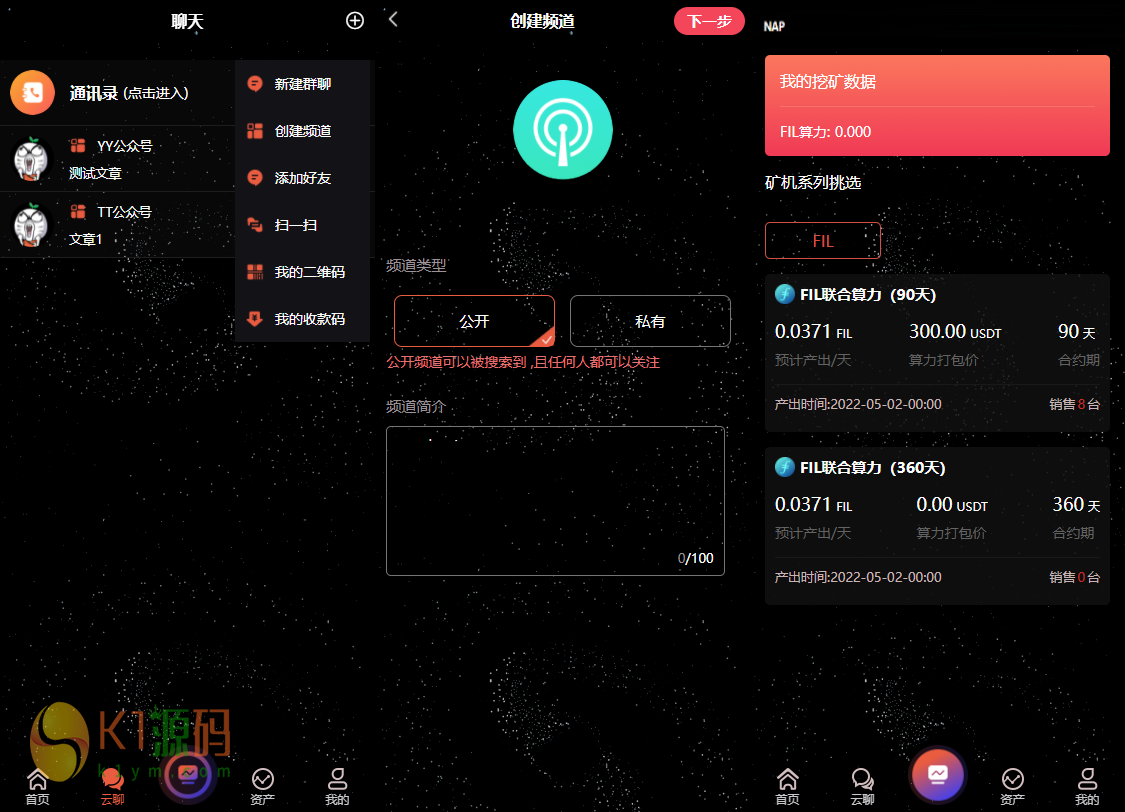Click YY公众号 grid icon
This screenshot has width=1125, height=812.
tap(77, 146)
